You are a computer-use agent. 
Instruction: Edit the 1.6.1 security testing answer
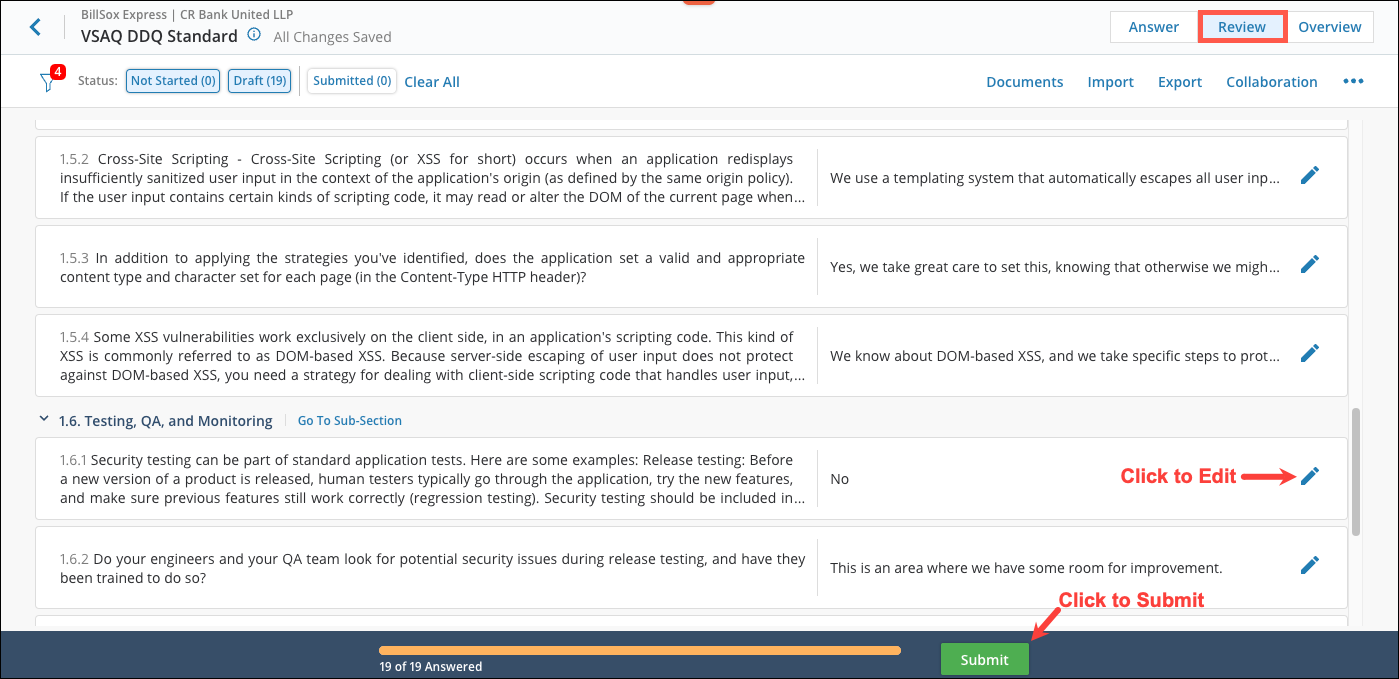tap(1309, 477)
